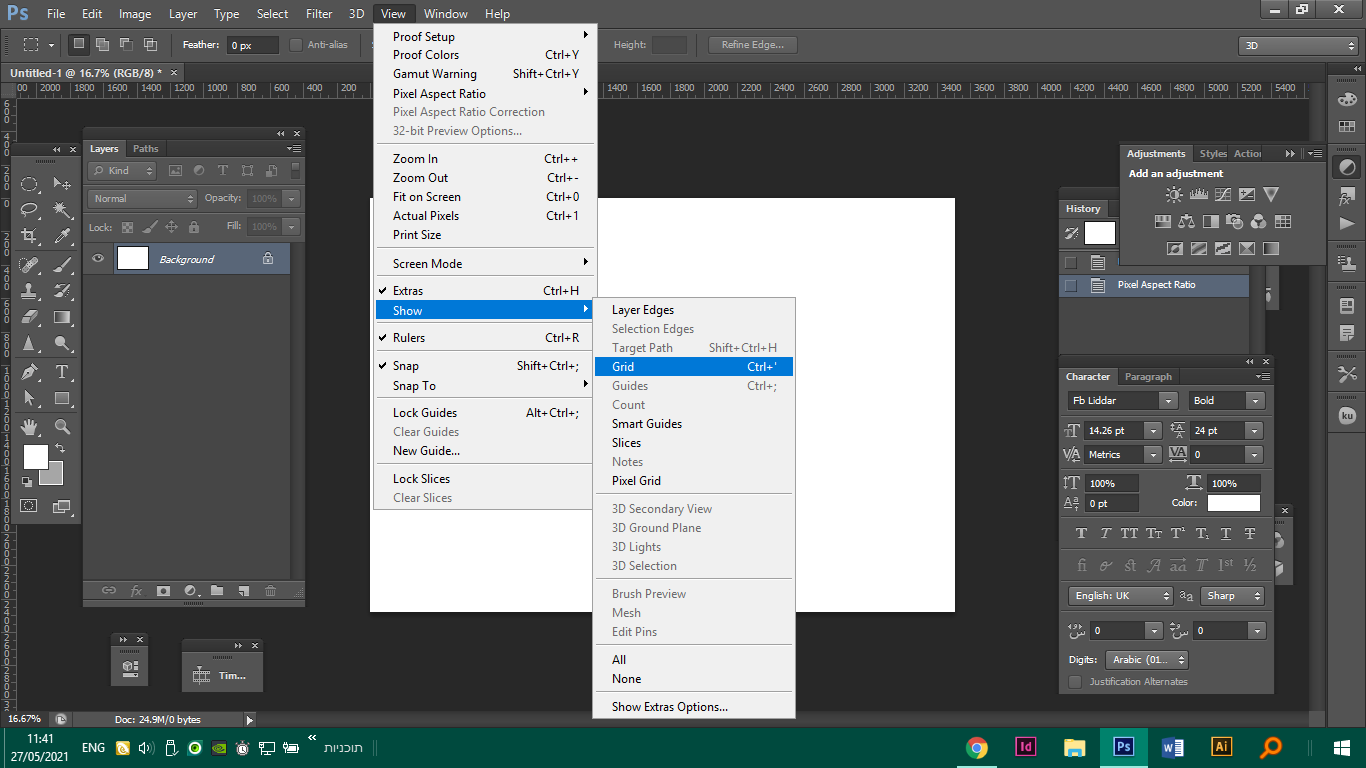
Task: Toggle the Justification Alternates checkbox
Action: click(x=1075, y=682)
